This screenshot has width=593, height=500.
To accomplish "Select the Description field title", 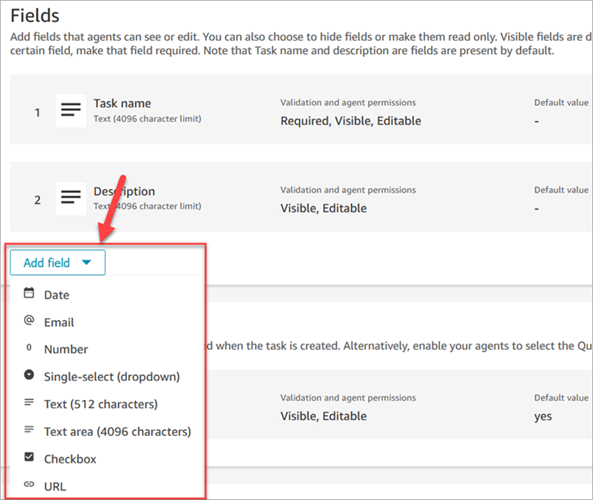I will 124,191.
